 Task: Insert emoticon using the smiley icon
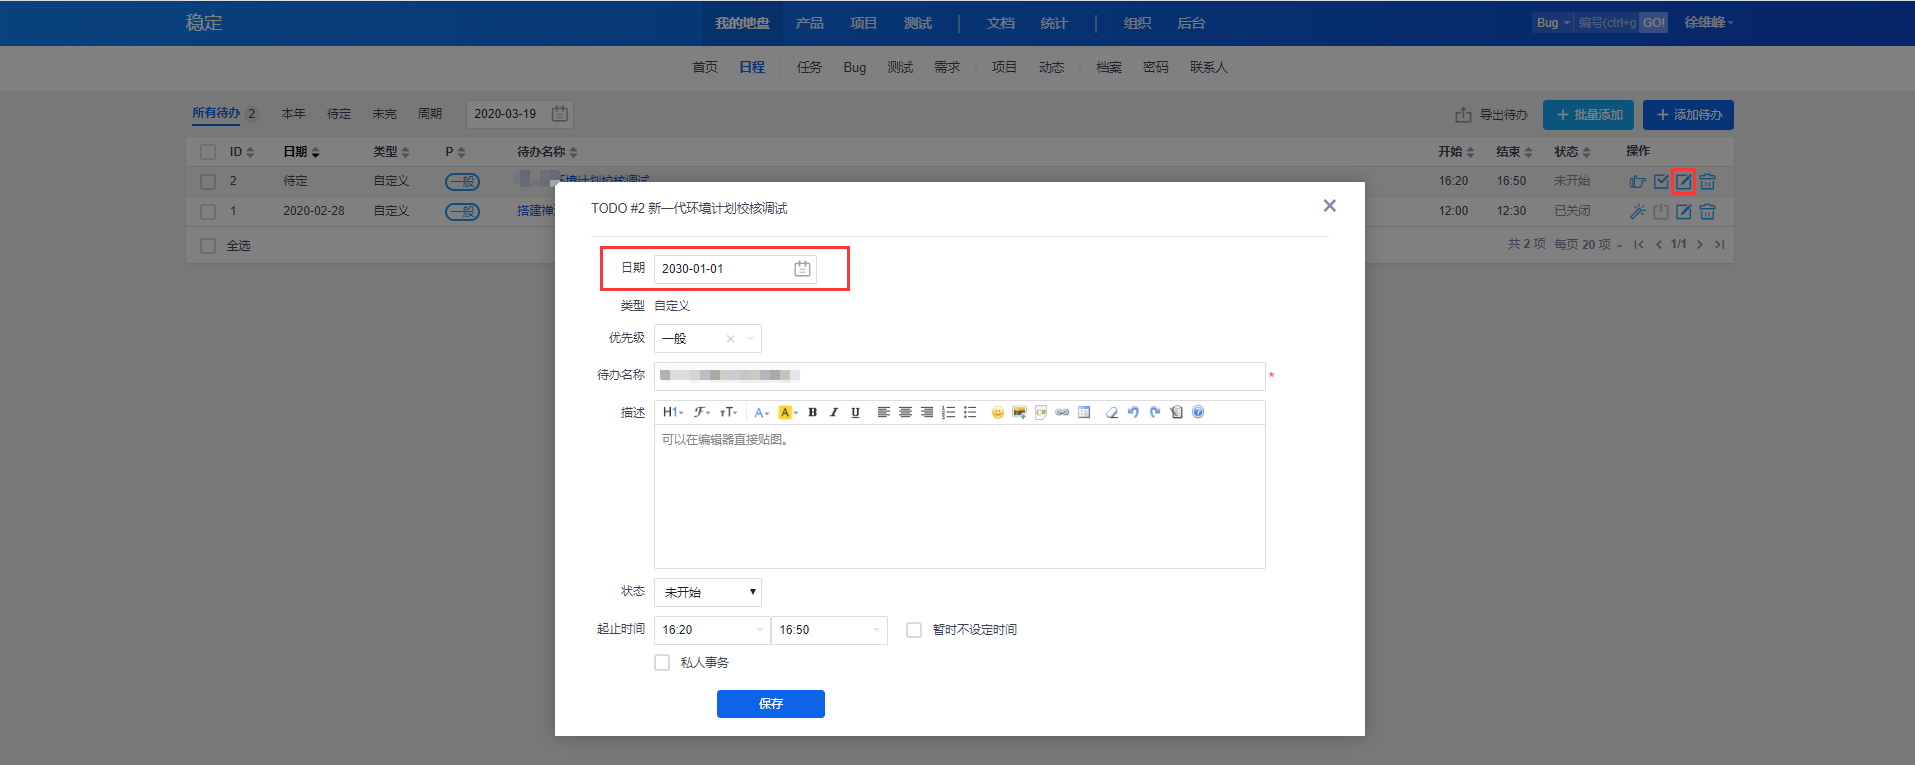pyautogui.click(x=997, y=412)
